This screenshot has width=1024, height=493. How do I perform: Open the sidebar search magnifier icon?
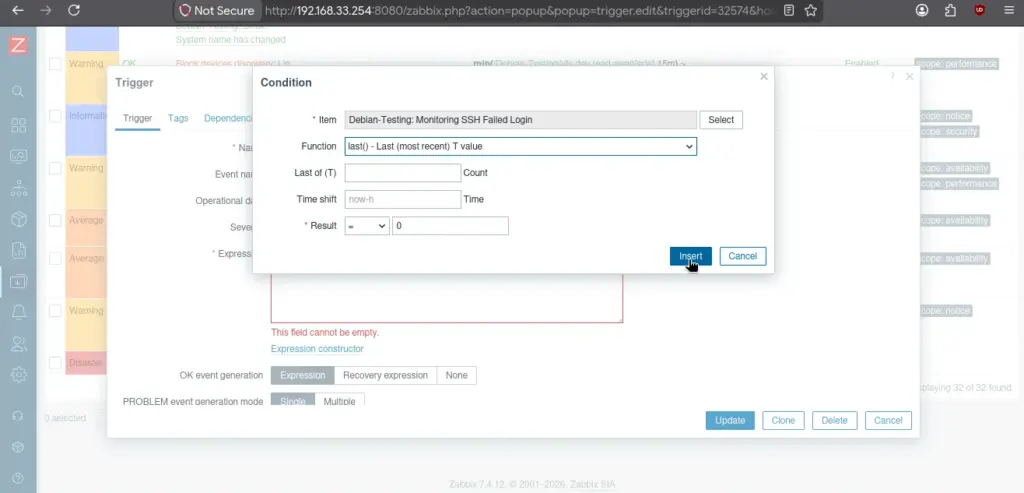click(18, 91)
